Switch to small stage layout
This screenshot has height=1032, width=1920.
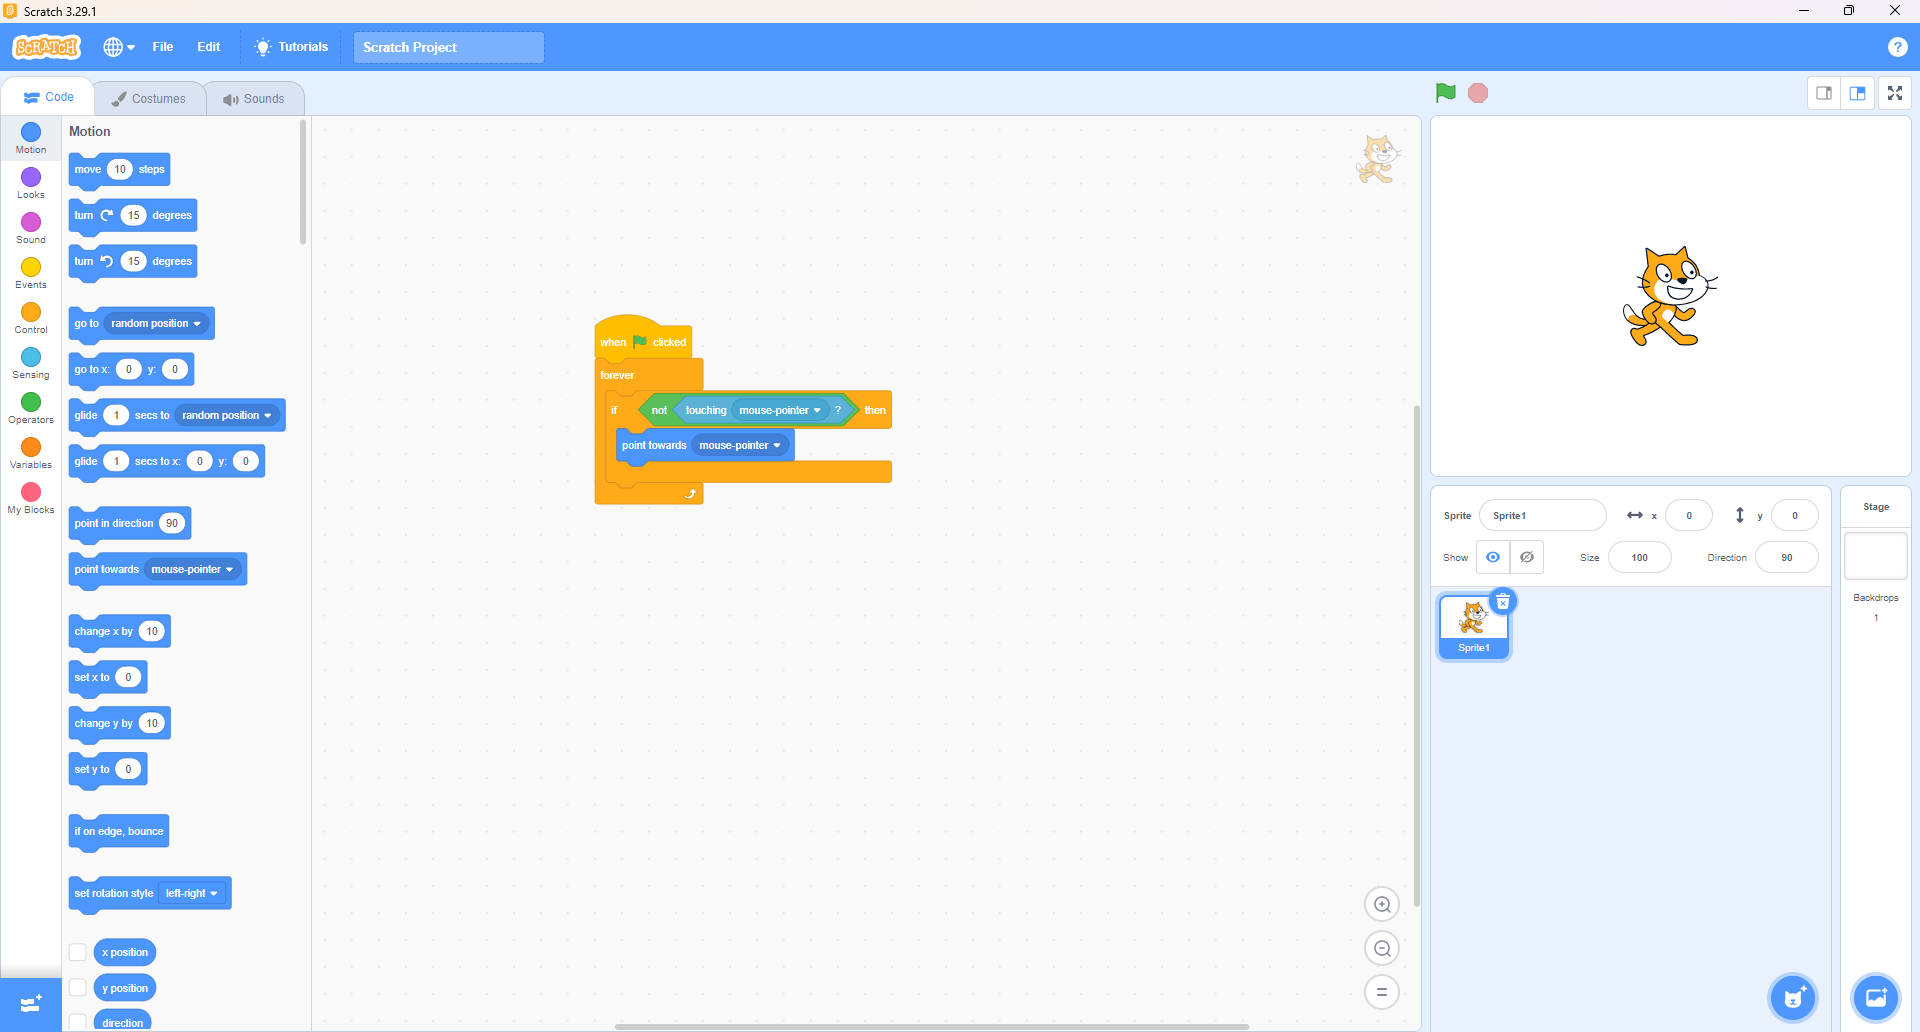[x=1824, y=93]
